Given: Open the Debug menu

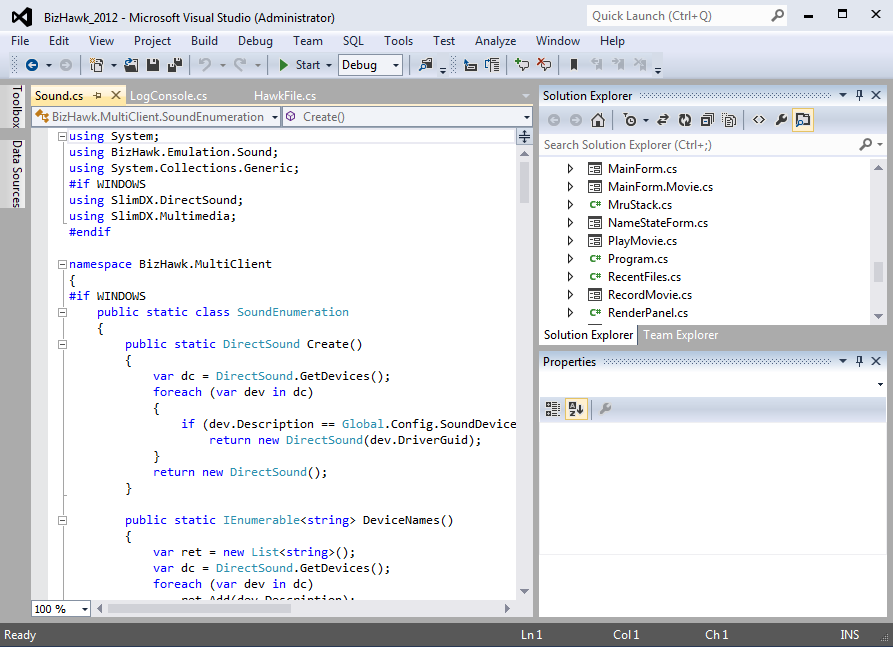Looking at the screenshot, I should coord(255,41).
